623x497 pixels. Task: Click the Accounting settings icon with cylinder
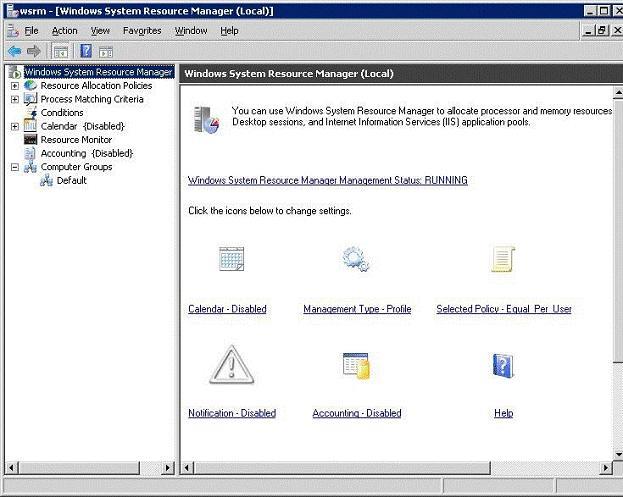tap(356, 365)
